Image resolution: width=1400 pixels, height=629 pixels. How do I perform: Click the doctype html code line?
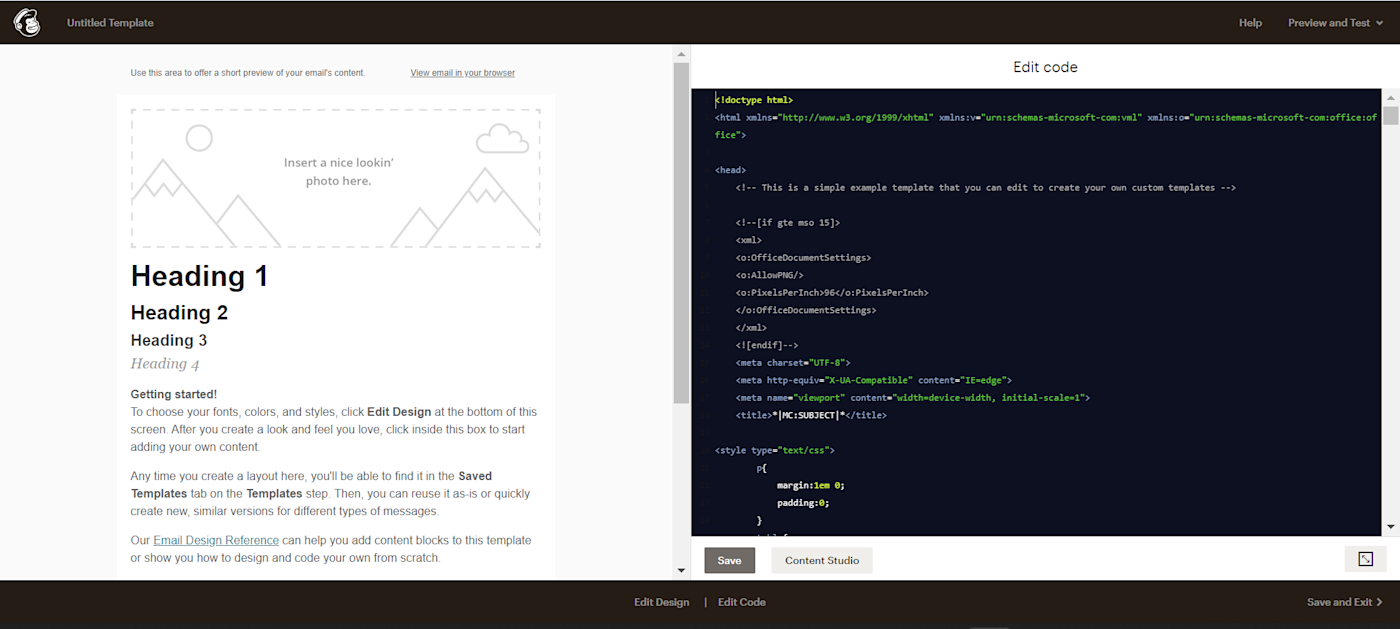[754, 100]
